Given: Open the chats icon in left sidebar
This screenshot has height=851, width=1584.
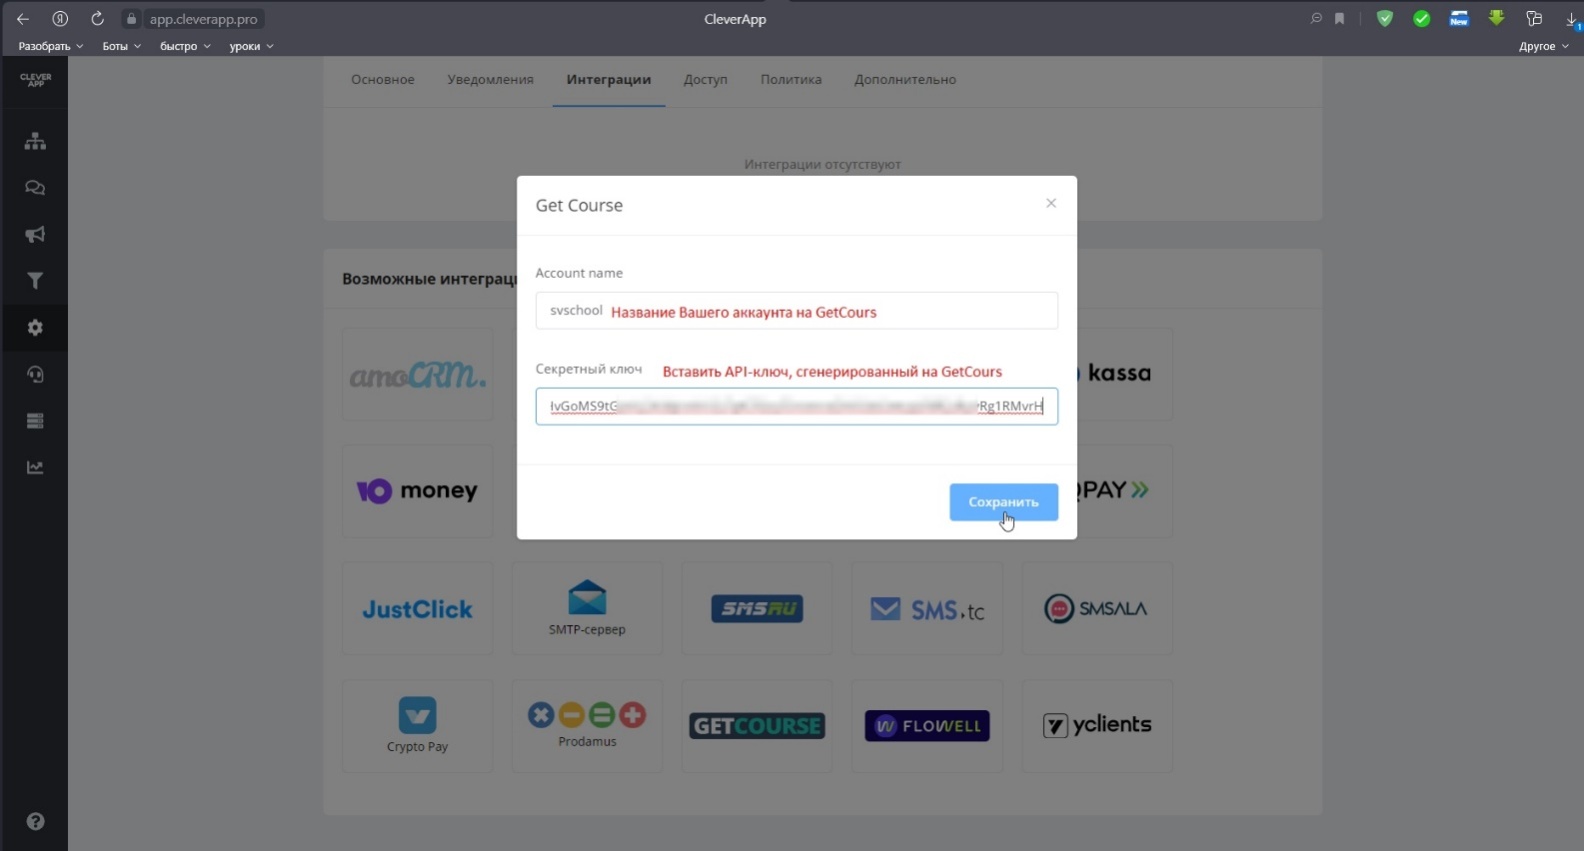Looking at the screenshot, I should coord(35,188).
